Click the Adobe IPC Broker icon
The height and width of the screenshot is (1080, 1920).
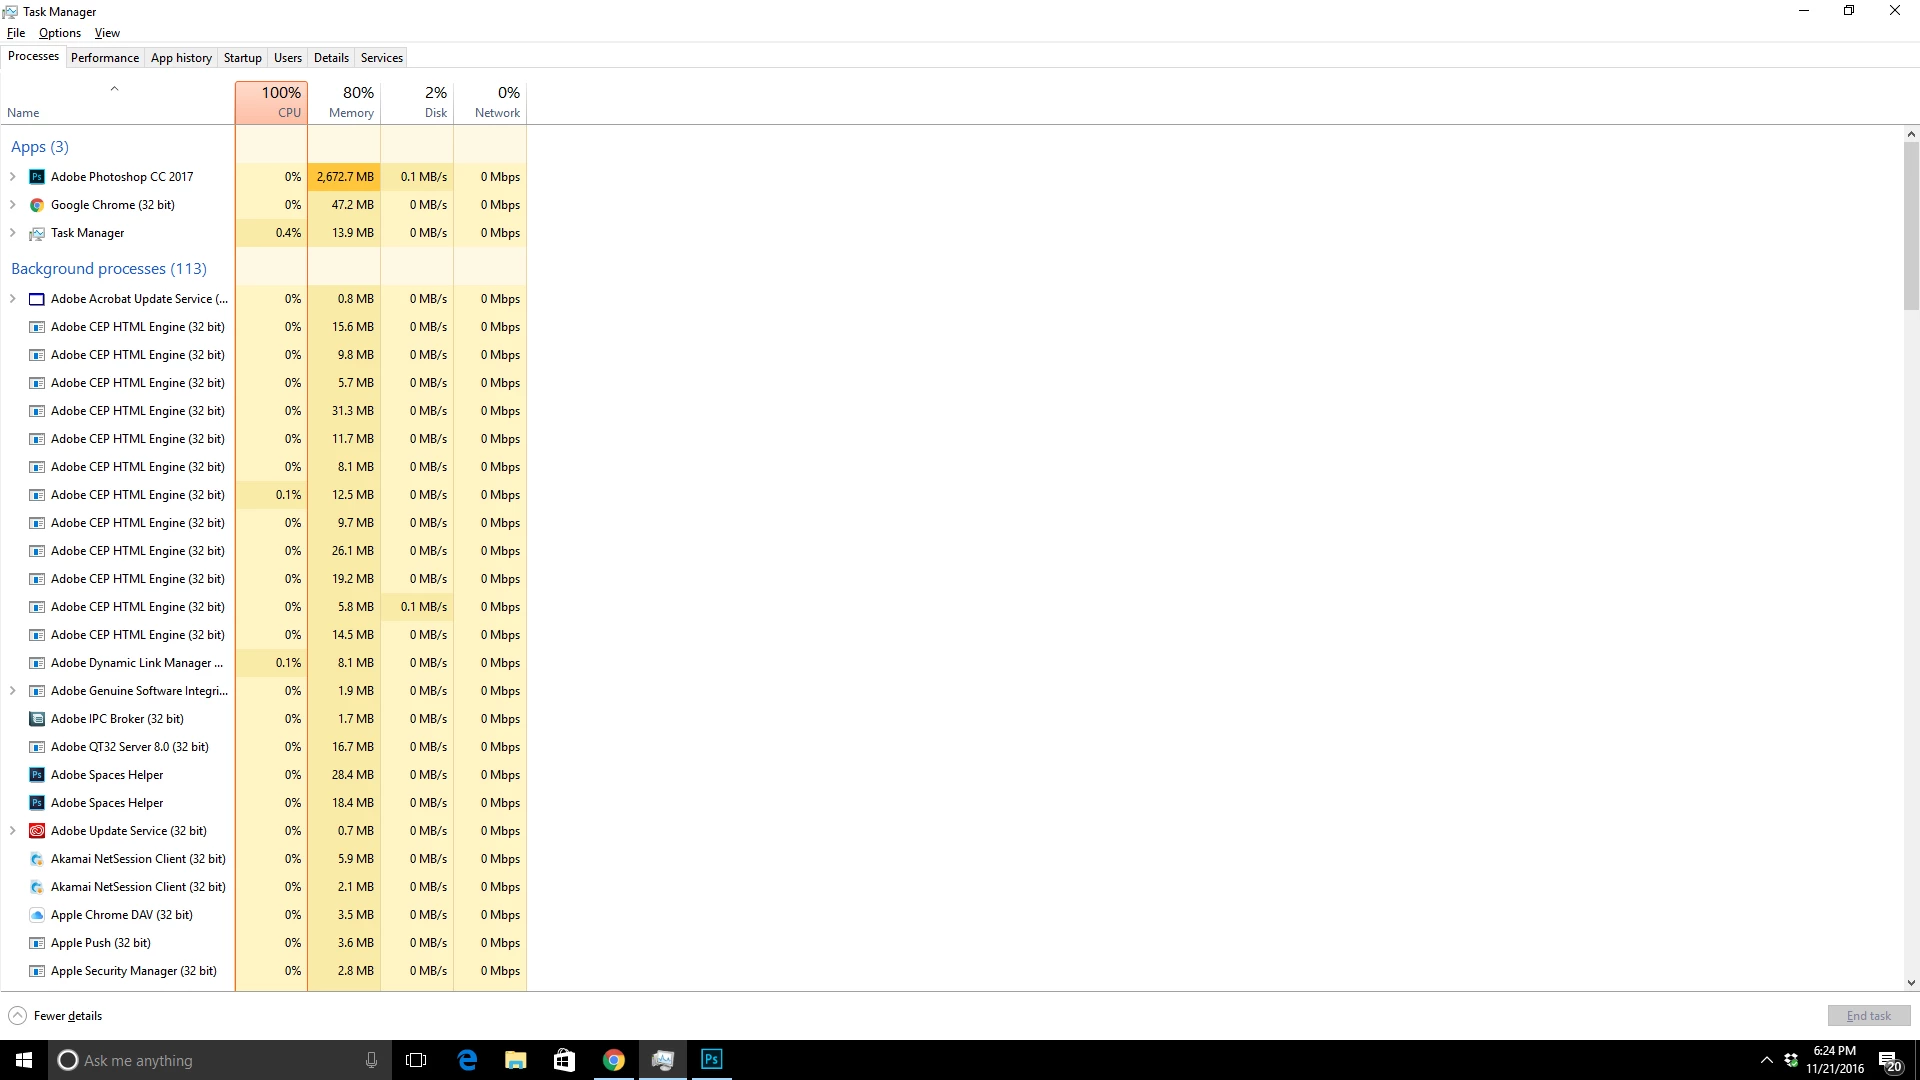37,719
